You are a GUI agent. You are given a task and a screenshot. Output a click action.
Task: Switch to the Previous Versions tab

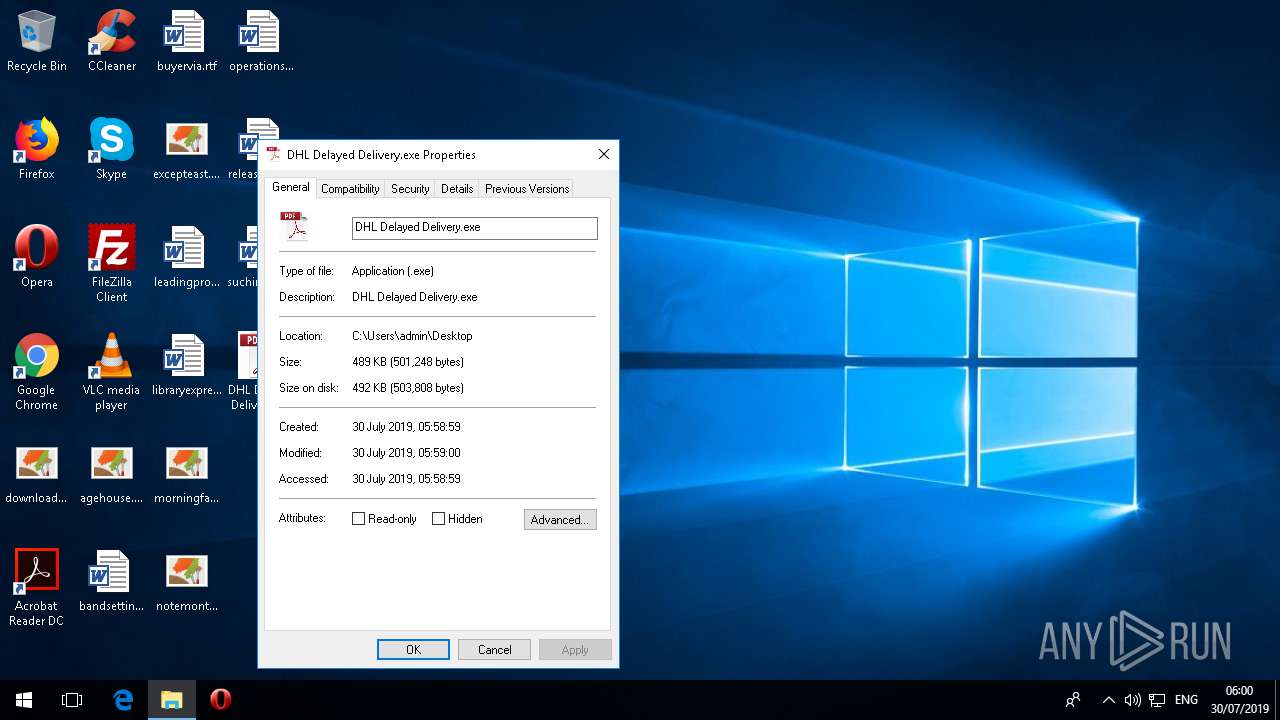pos(527,188)
